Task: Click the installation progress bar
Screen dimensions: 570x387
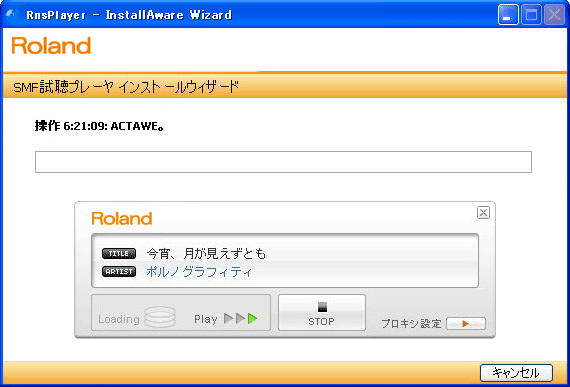Action: tap(283, 162)
